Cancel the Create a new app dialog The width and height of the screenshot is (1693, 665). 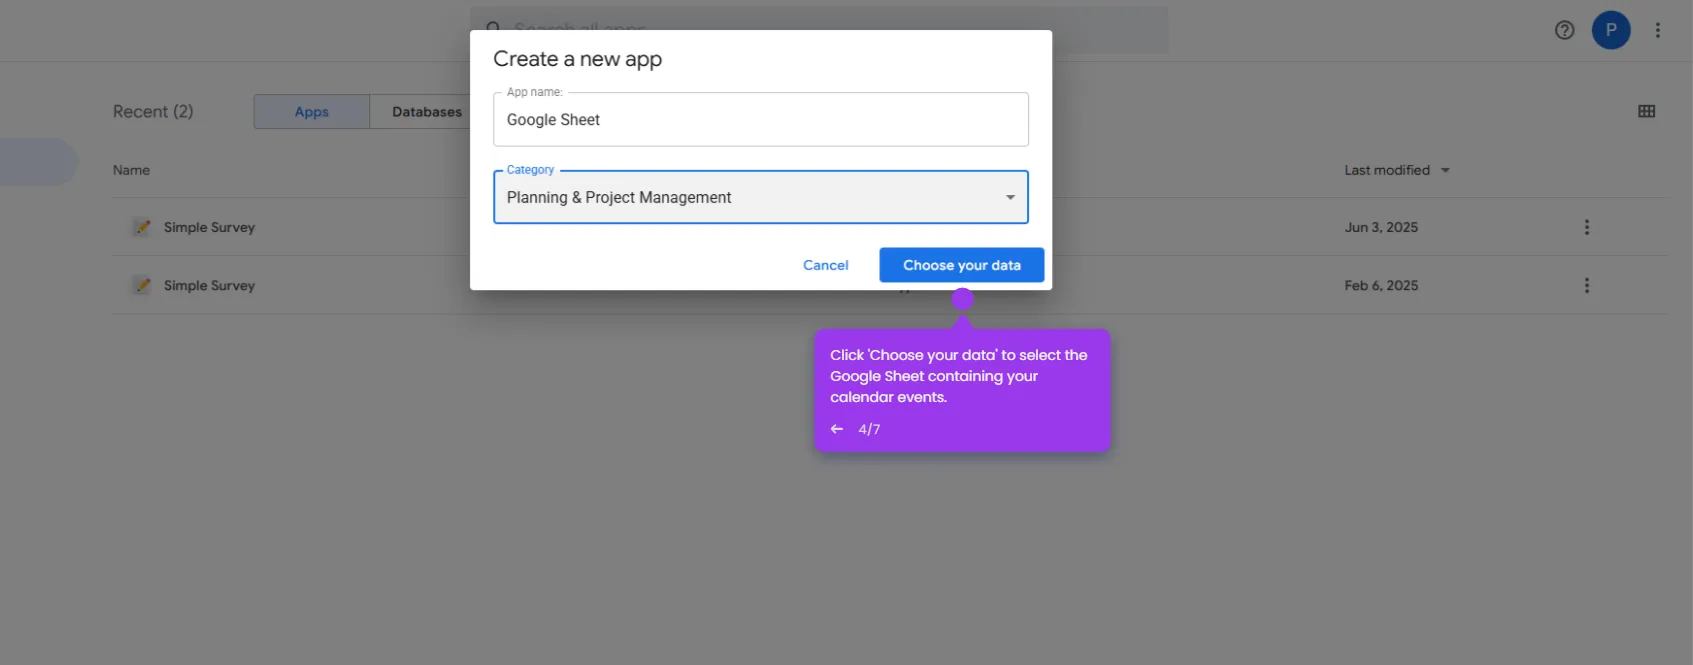coord(826,265)
